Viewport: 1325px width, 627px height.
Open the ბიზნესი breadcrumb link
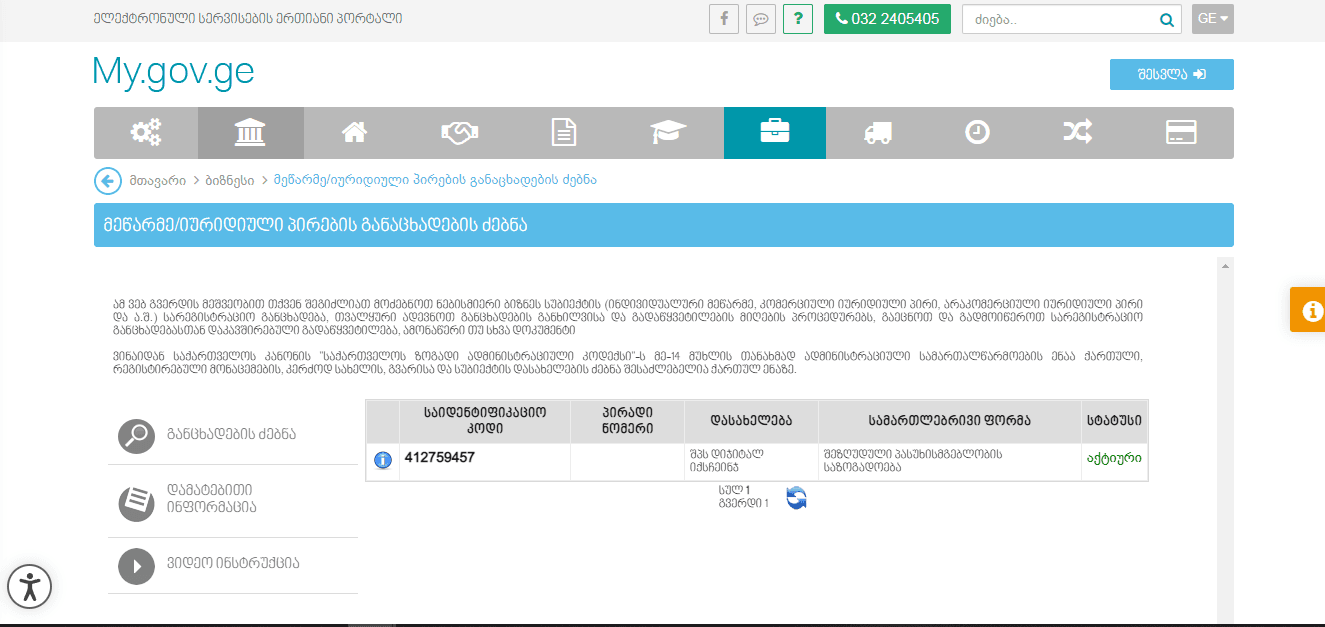229,181
